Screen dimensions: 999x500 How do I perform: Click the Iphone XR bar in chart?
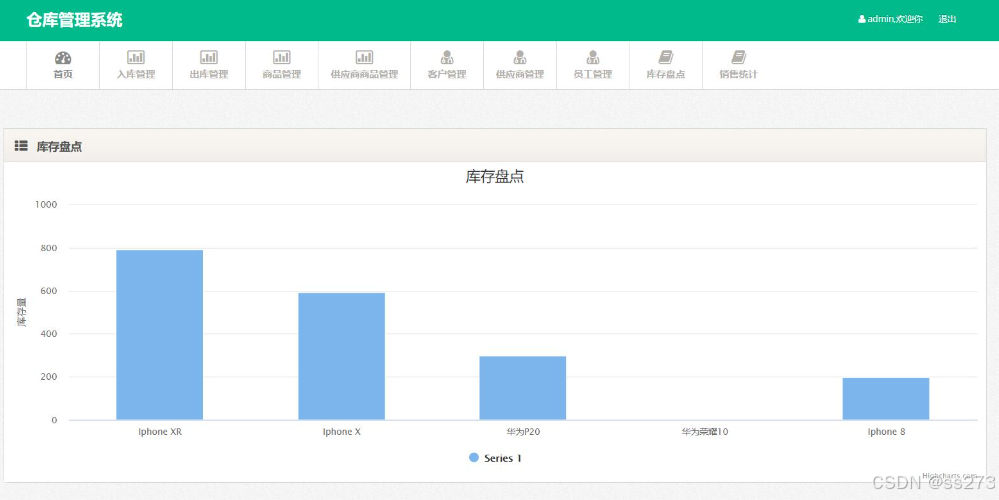click(x=159, y=334)
